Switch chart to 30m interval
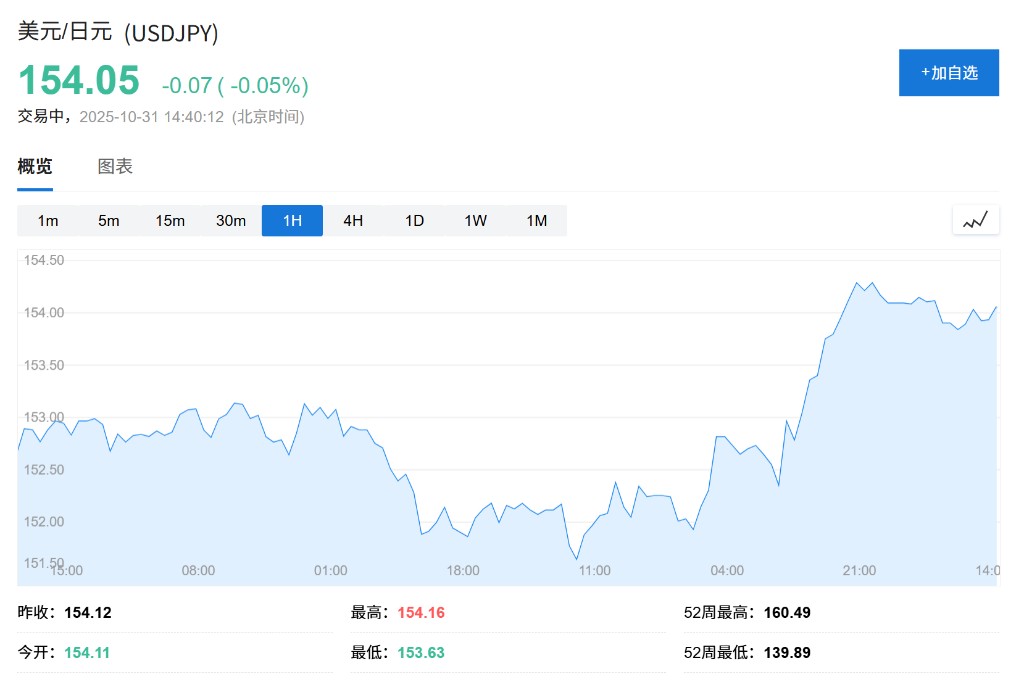1024x693 pixels. (x=231, y=221)
